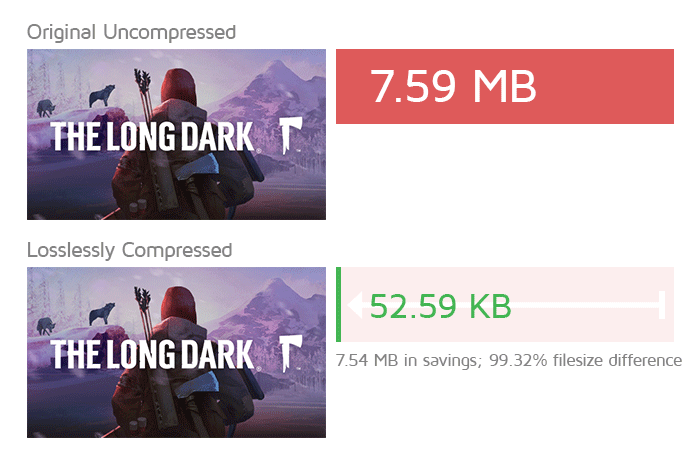Click the Lossless Compressed thumbnail image
698x465 pixels.
pos(176,352)
